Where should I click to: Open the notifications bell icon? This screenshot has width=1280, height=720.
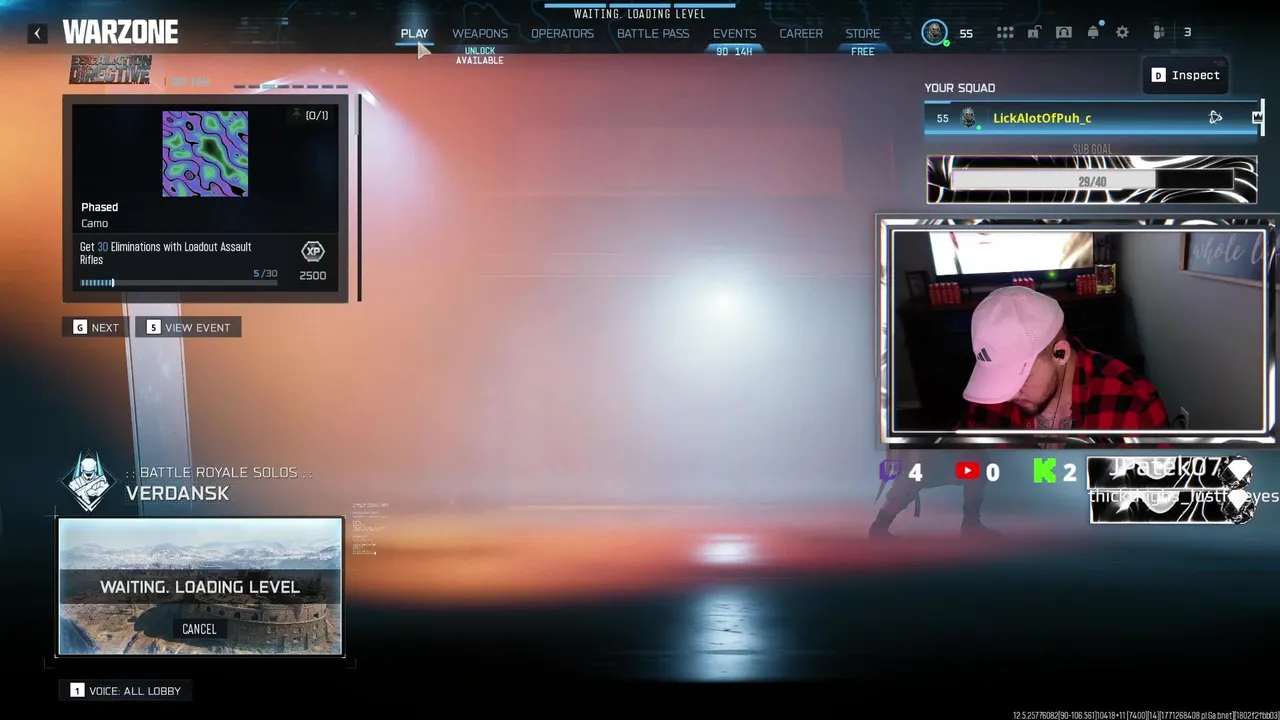tap(1093, 32)
